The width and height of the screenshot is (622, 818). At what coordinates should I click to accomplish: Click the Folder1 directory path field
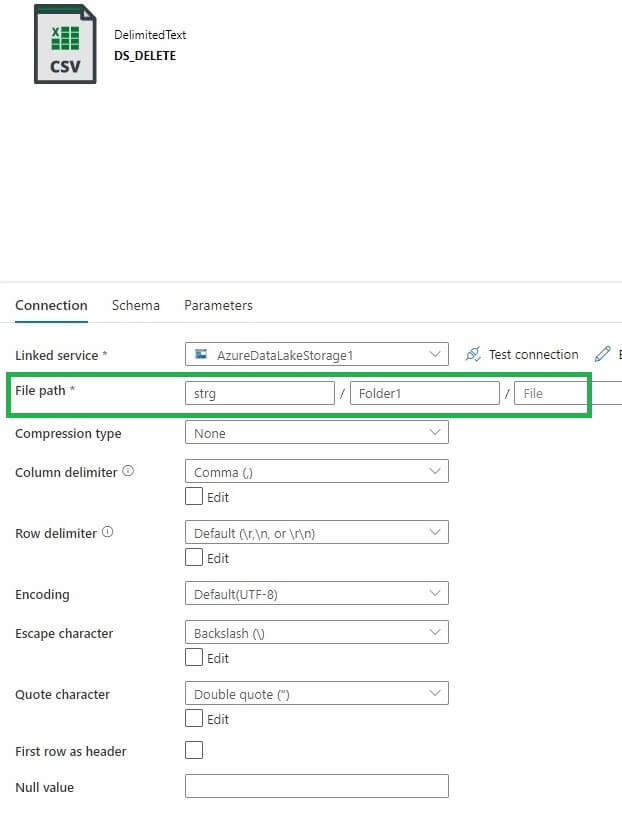click(x=424, y=393)
